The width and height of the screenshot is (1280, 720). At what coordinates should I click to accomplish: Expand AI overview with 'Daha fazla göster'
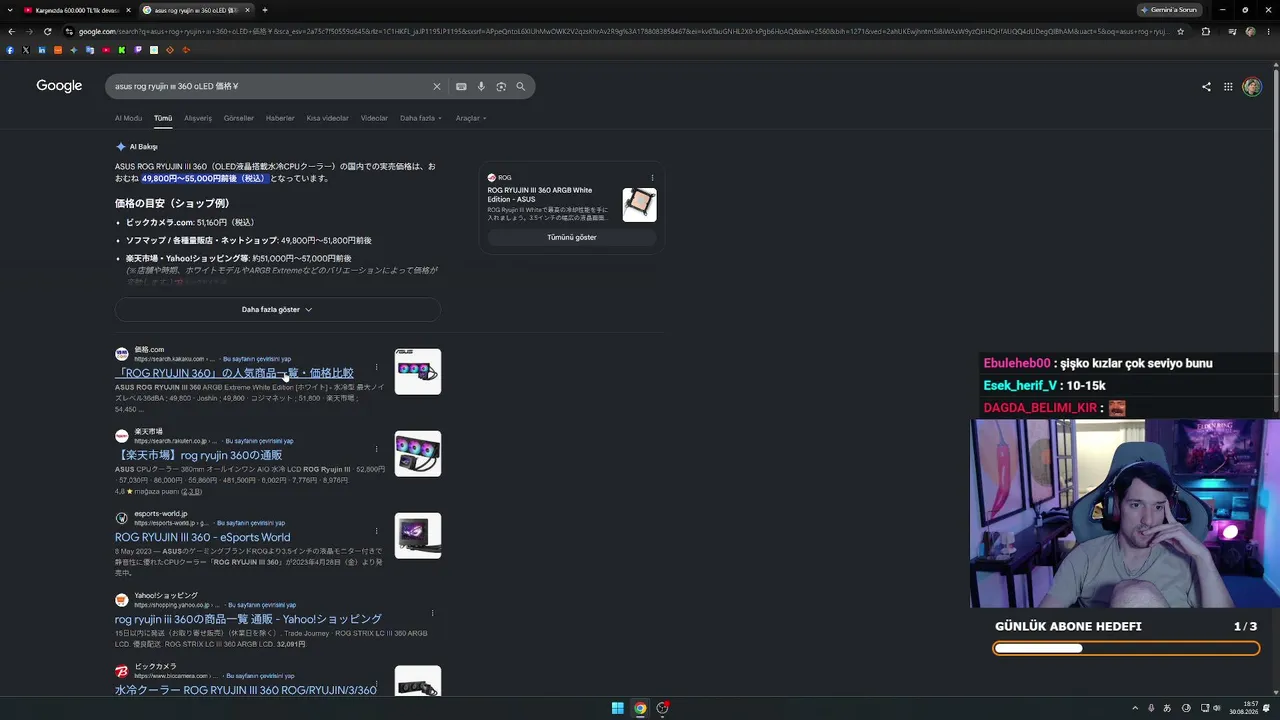277,309
